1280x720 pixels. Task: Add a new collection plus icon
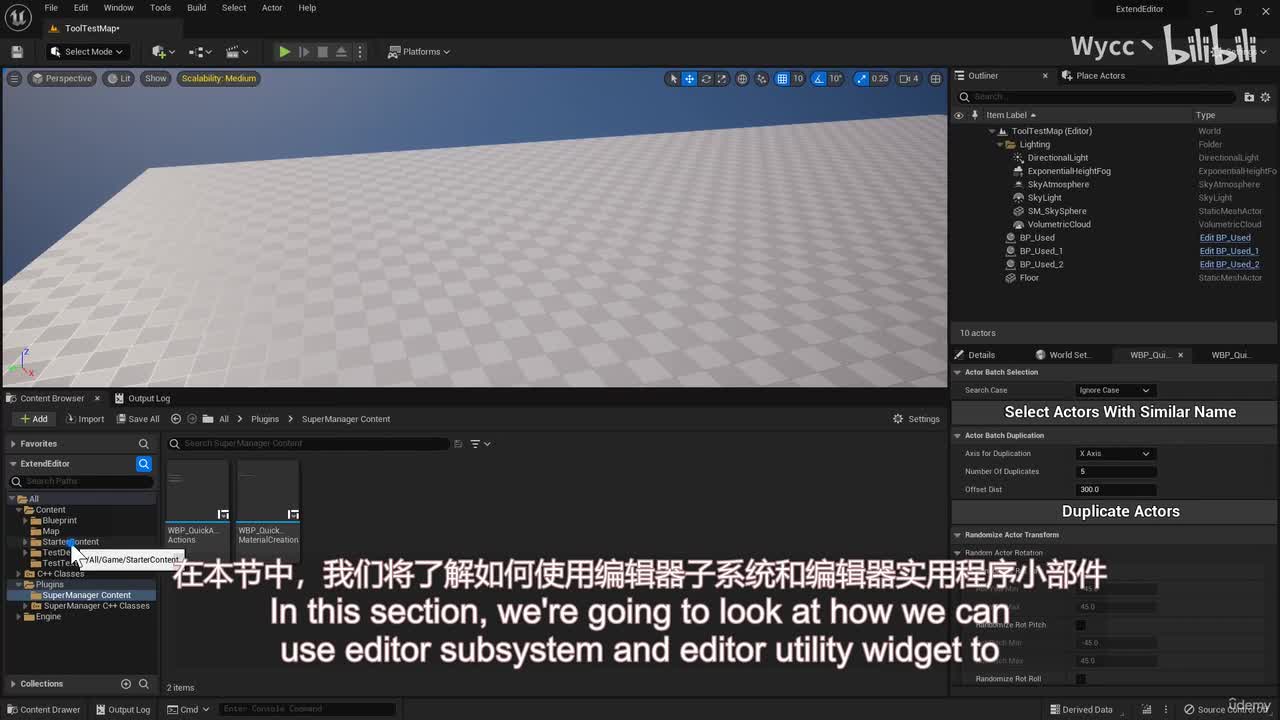point(126,684)
